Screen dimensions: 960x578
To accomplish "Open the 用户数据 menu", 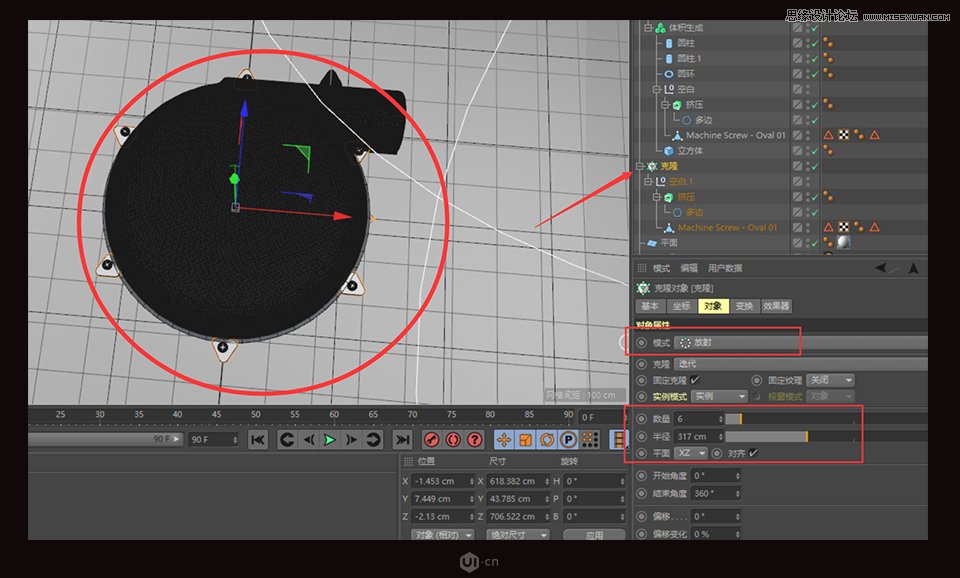I will coord(725,268).
